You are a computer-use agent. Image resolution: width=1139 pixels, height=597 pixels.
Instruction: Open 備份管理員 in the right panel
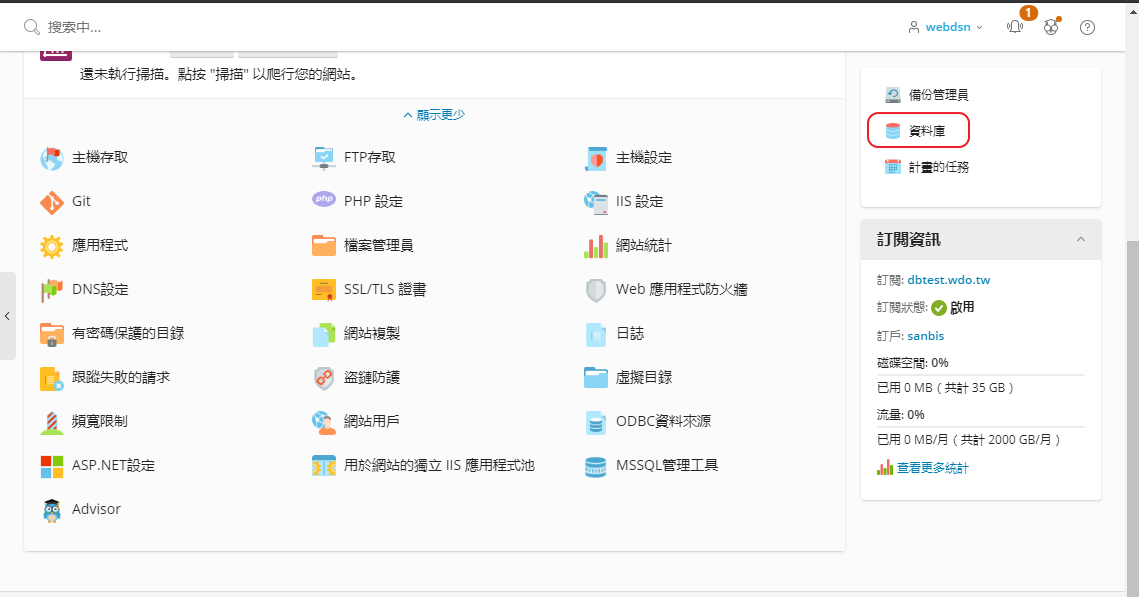point(937,95)
